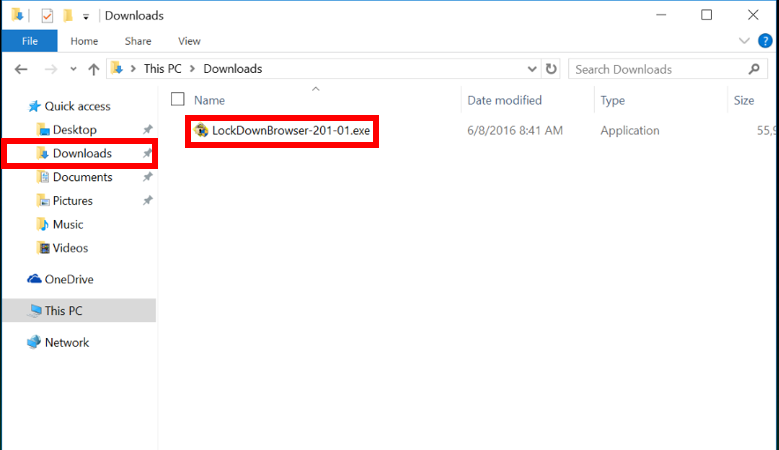Open the Home ribbon tab
The width and height of the screenshot is (779, 450).
[84, 41]
